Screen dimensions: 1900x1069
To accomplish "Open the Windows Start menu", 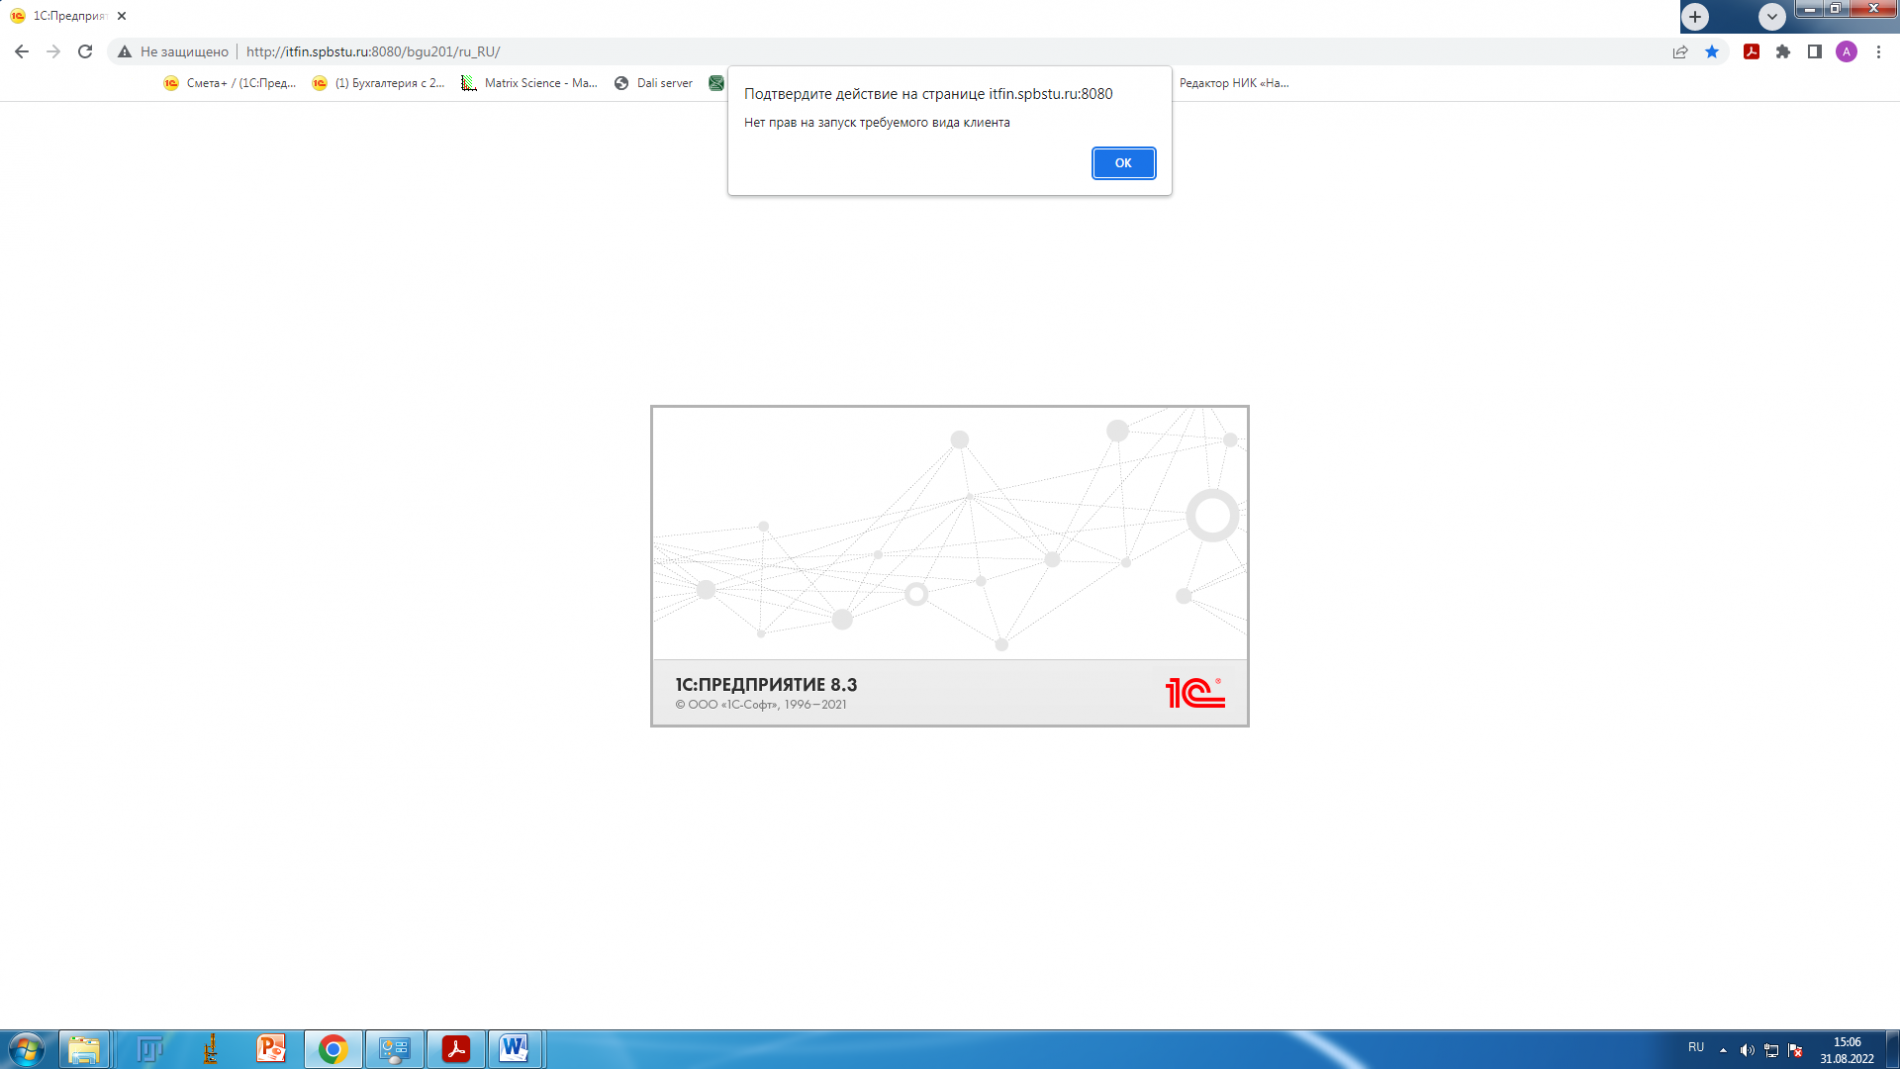I will [27, 1049].
